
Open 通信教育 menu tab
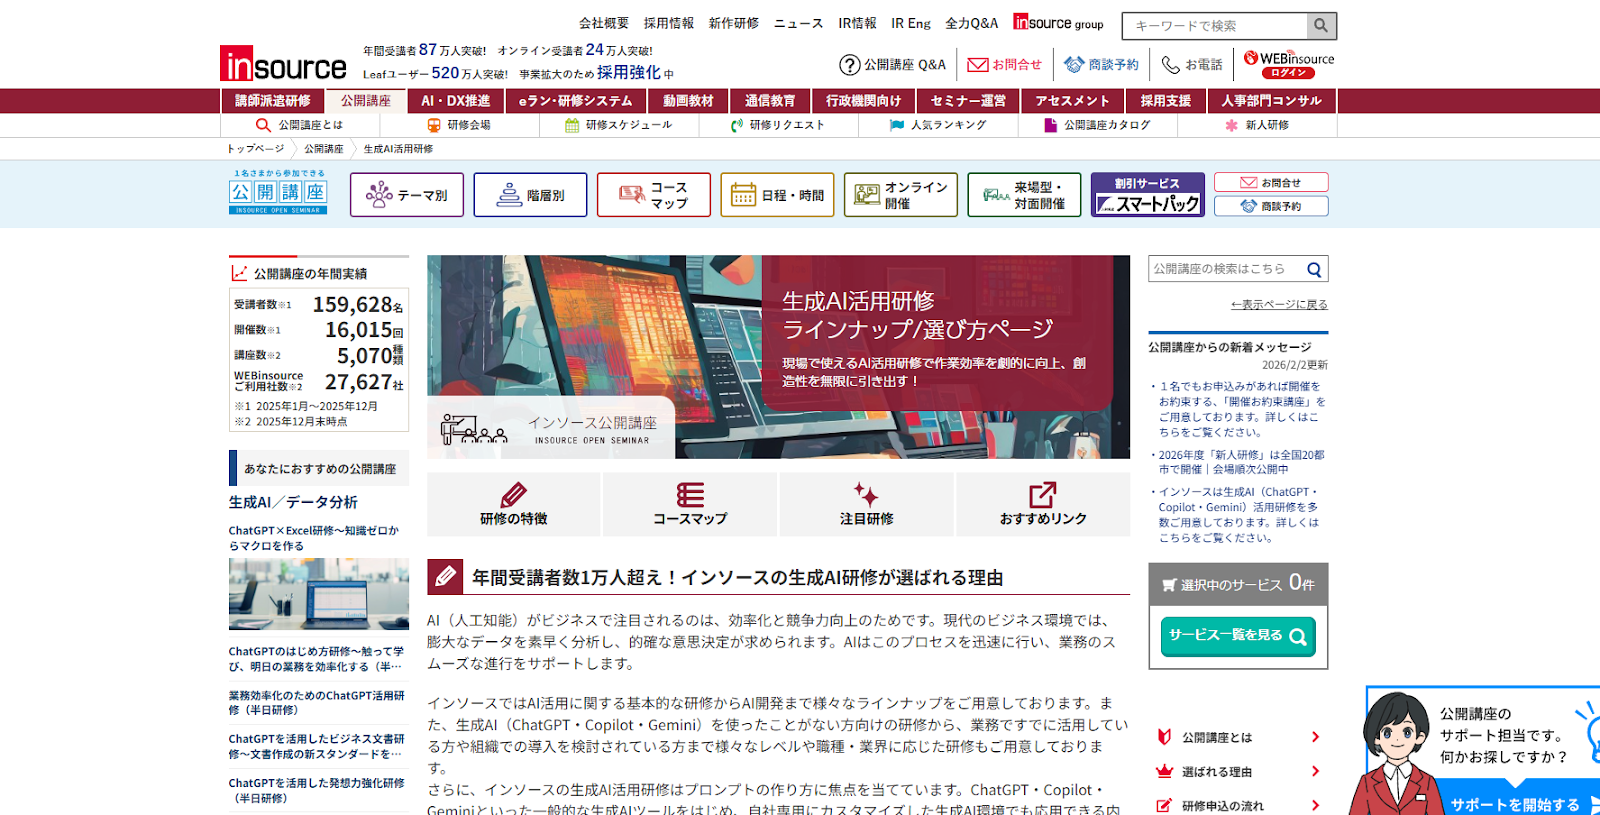click(770, 101)
